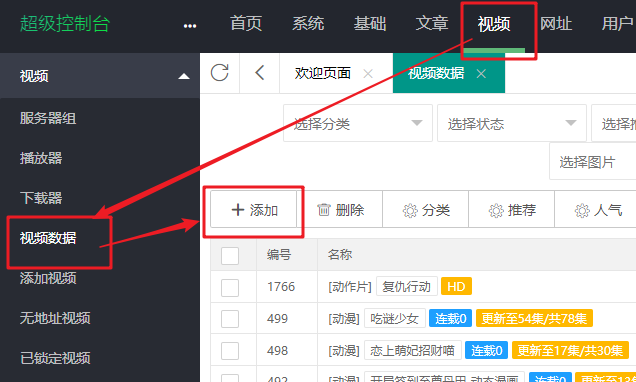This screenshot has width=636, height=382.
Task: Click the 分类 gear button
Action: coord(426,210)
